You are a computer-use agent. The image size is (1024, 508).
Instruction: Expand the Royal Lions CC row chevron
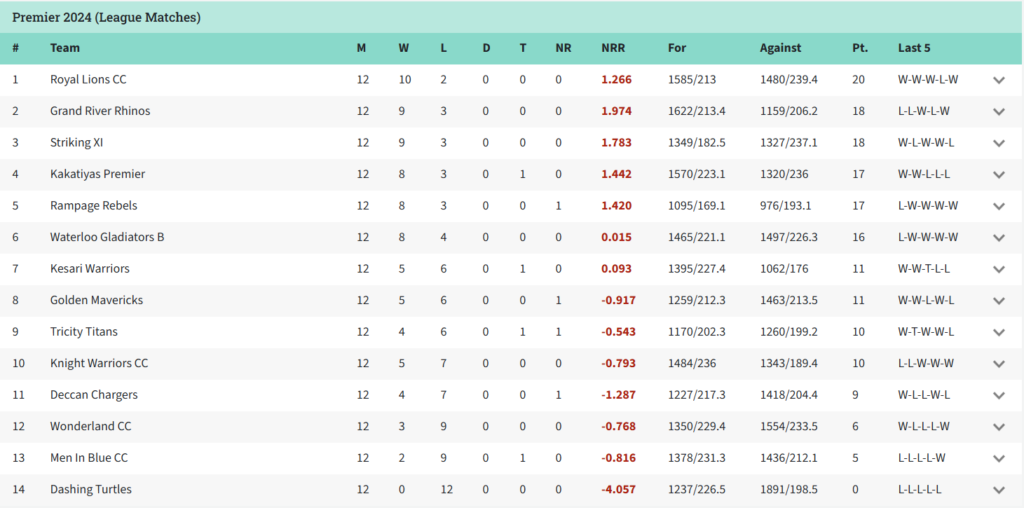[998, 80]
